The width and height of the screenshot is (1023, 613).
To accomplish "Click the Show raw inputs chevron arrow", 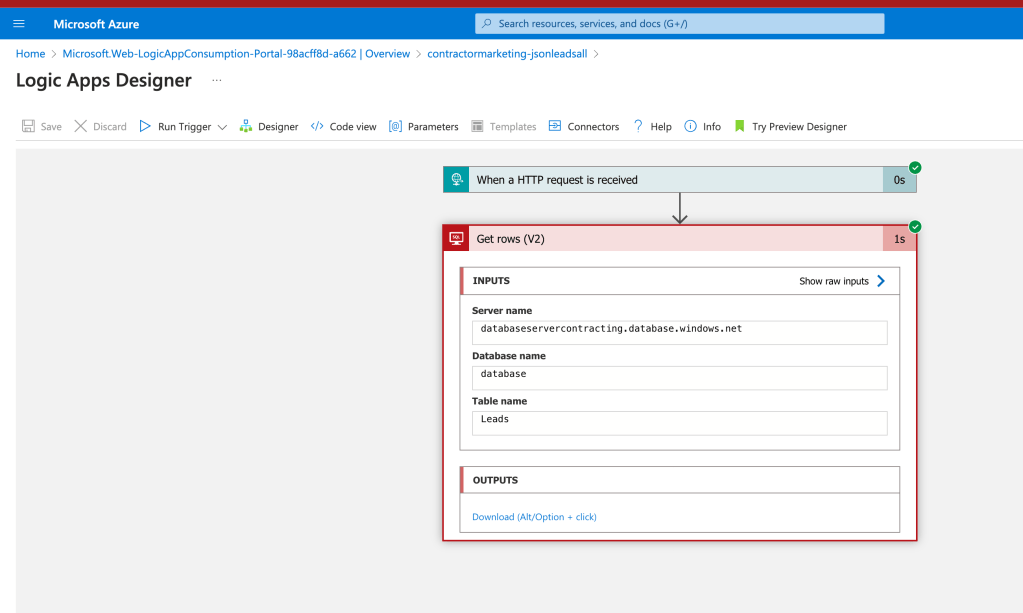I will [881, 281].
